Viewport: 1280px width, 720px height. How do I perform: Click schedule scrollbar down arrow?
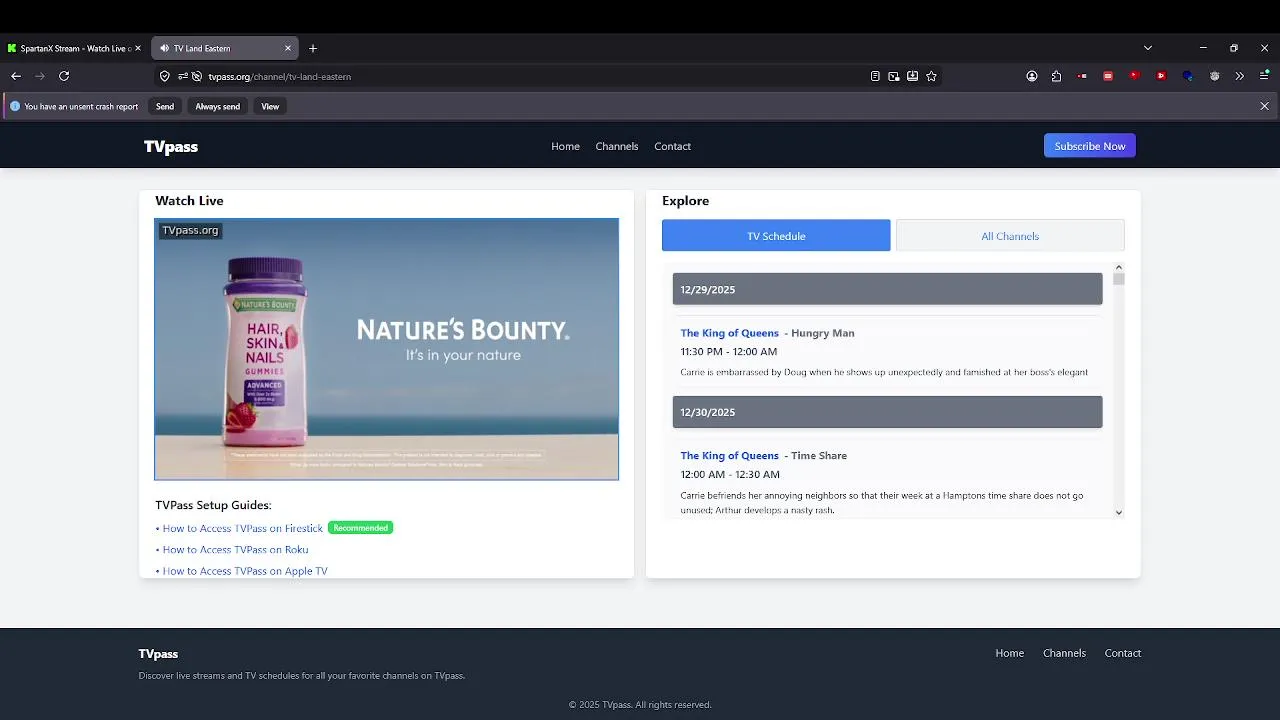point(1118,512)
